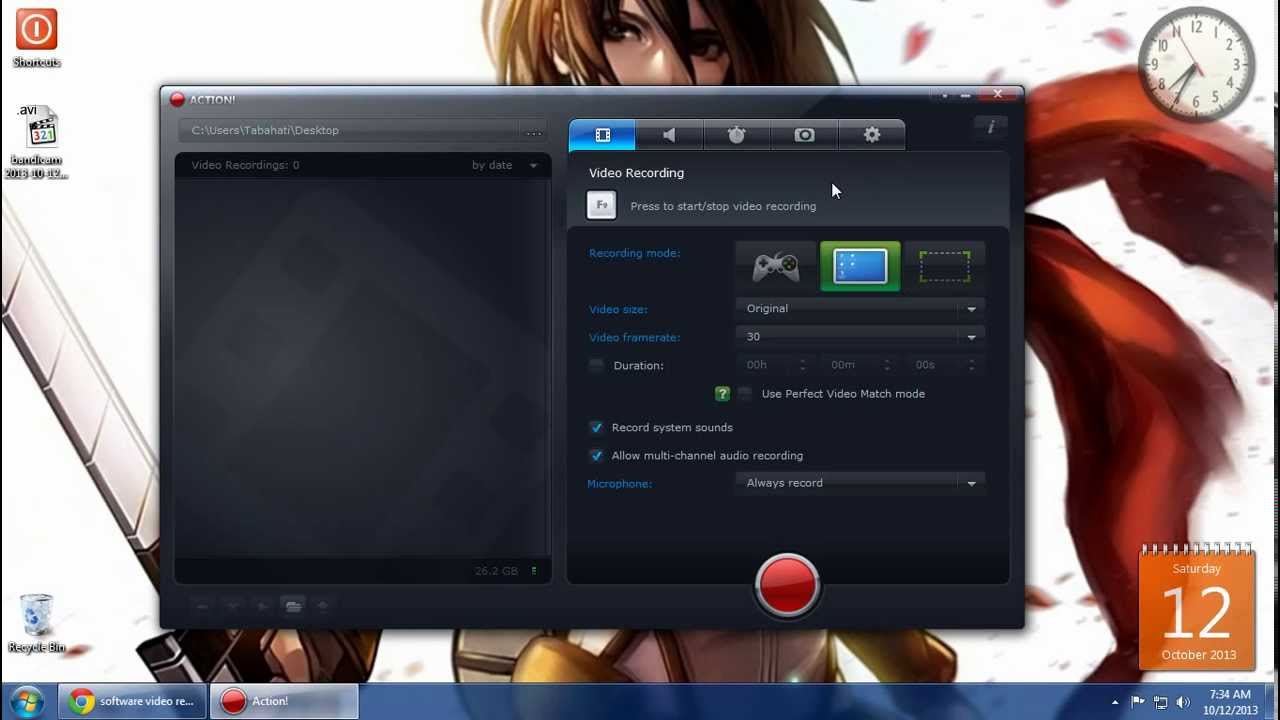
Task: Uncheck Allow multi-channel audio recording
Action: point(597,455)
